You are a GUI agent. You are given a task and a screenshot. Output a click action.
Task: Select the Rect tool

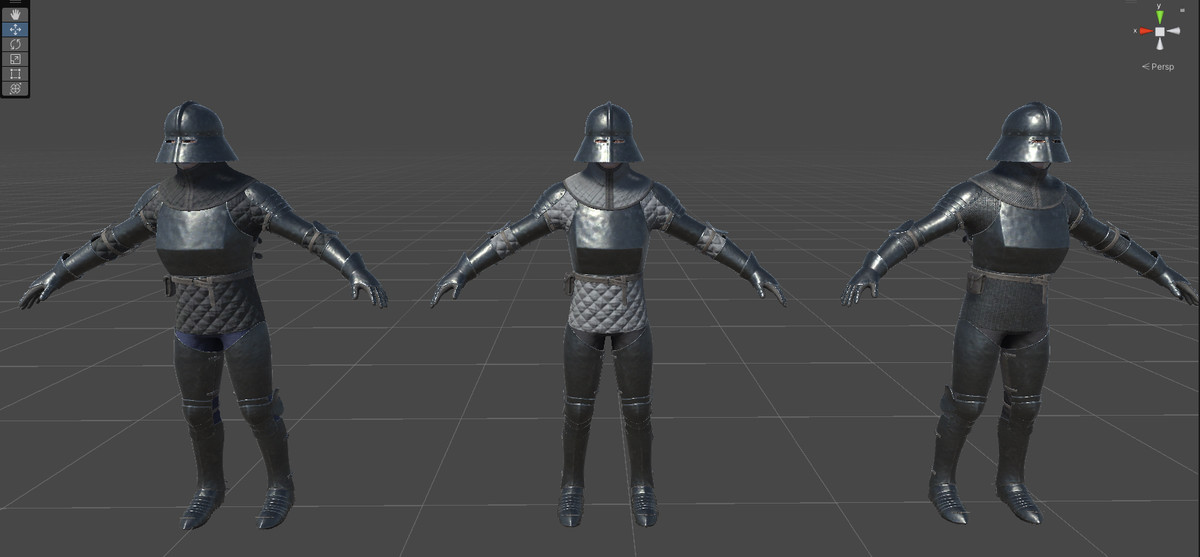(x=15, y=74)
